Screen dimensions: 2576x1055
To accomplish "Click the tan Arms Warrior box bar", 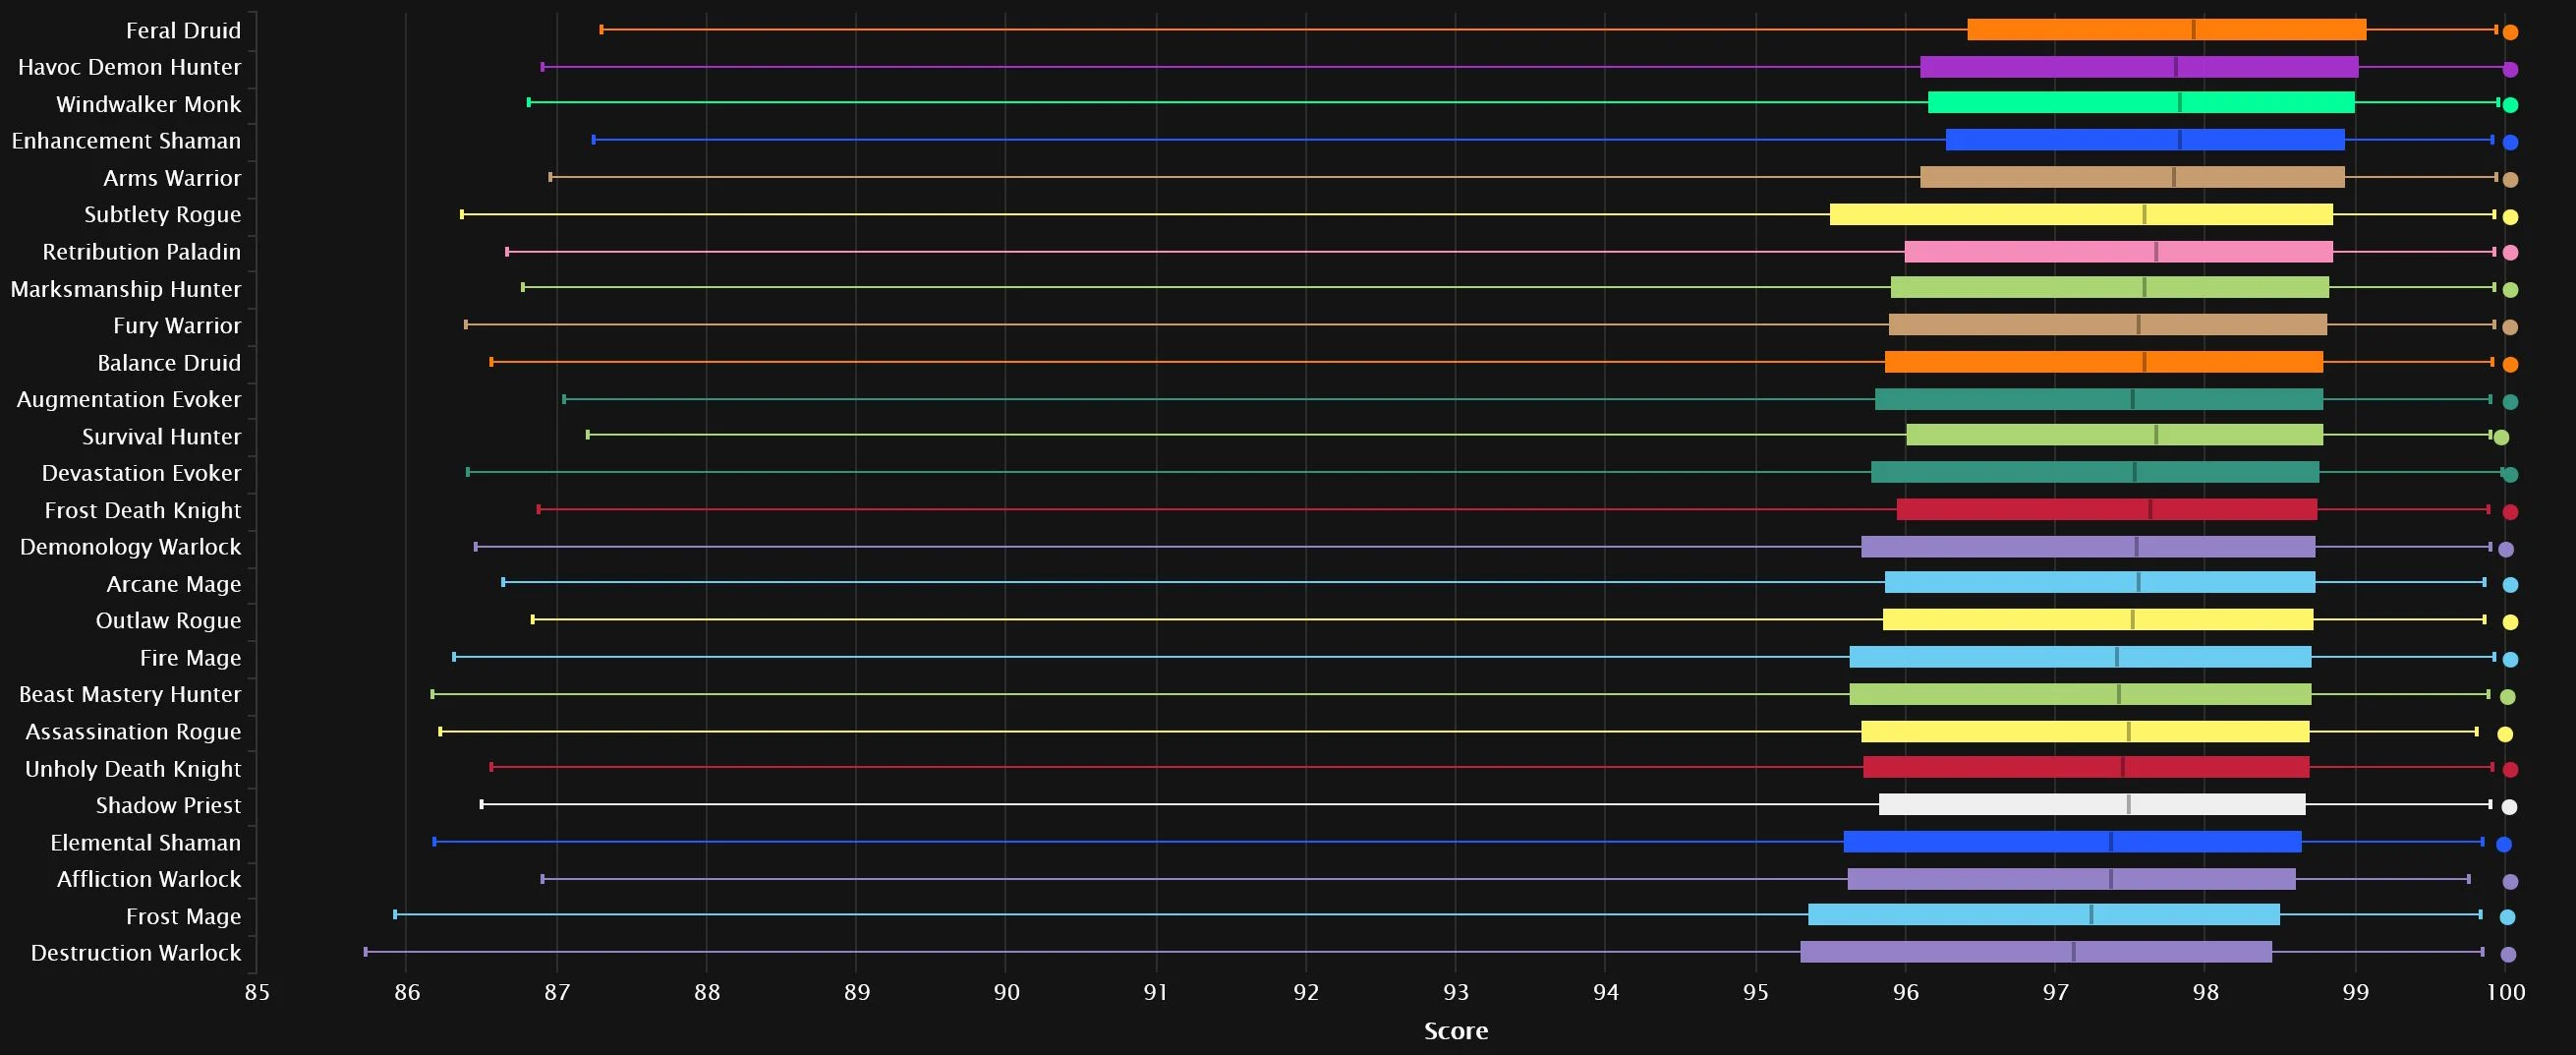I will (x=2133, y=177).
